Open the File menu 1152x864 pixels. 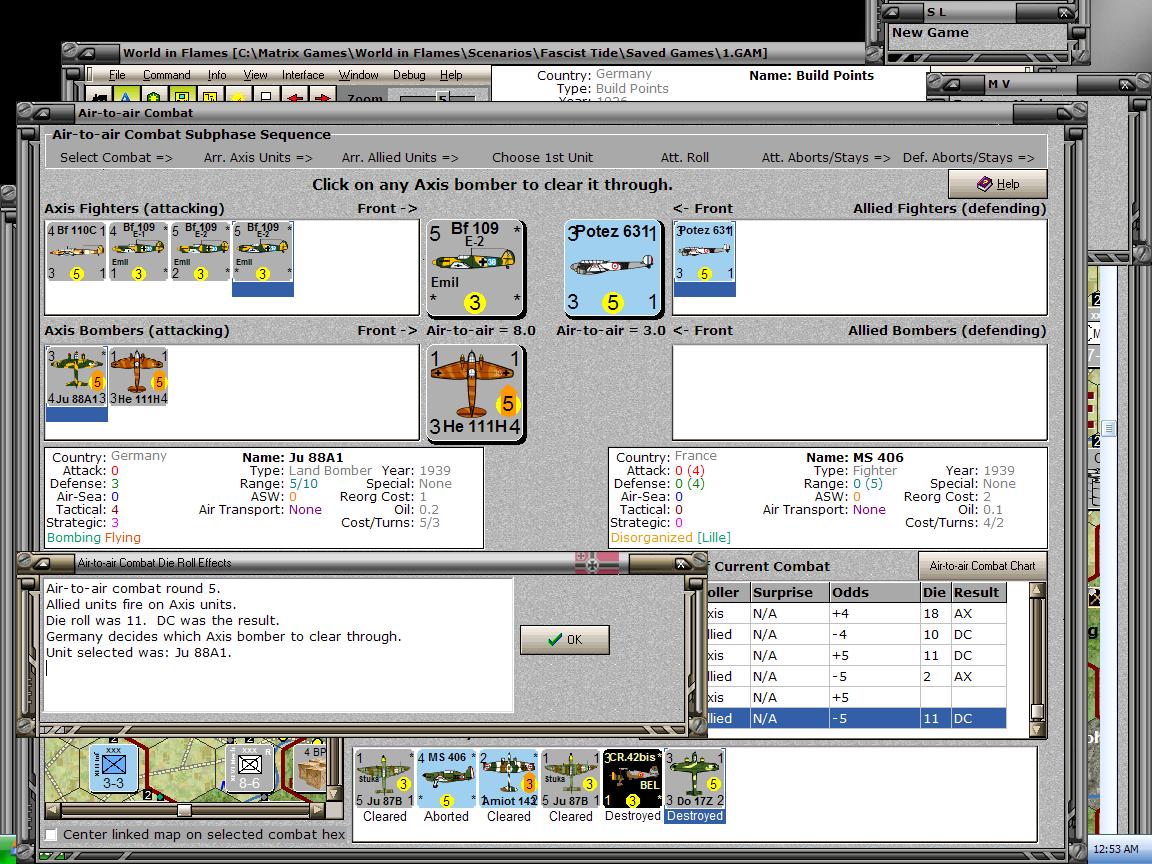[117, 75]
